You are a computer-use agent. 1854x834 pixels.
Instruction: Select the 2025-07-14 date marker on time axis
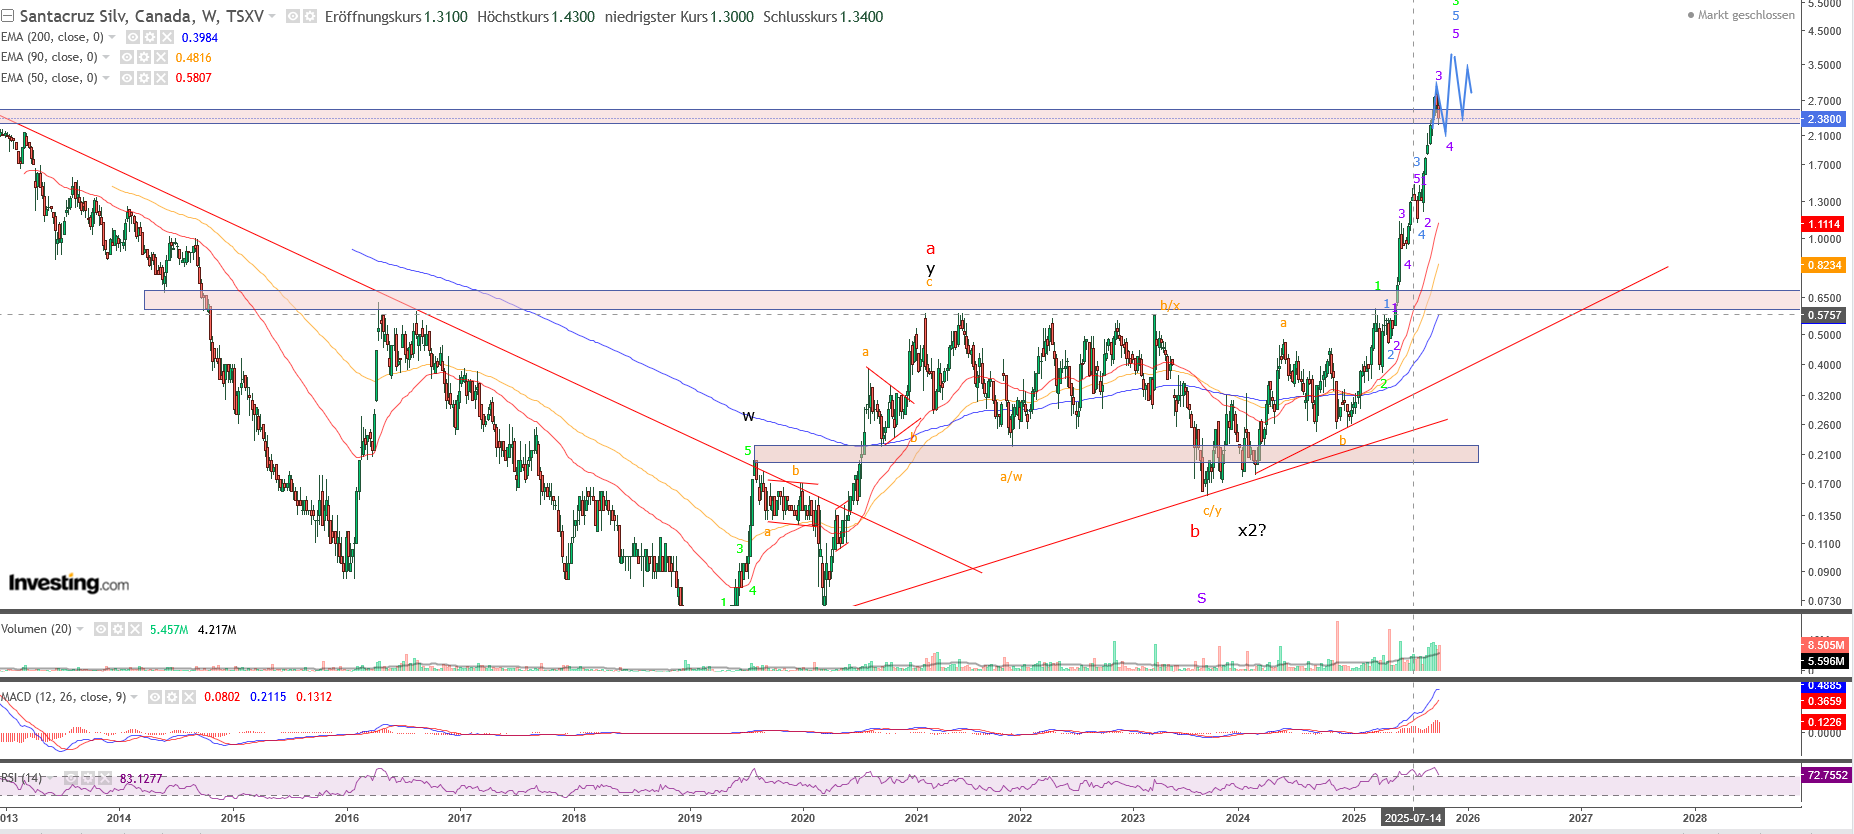click(x=1412, y=818)
